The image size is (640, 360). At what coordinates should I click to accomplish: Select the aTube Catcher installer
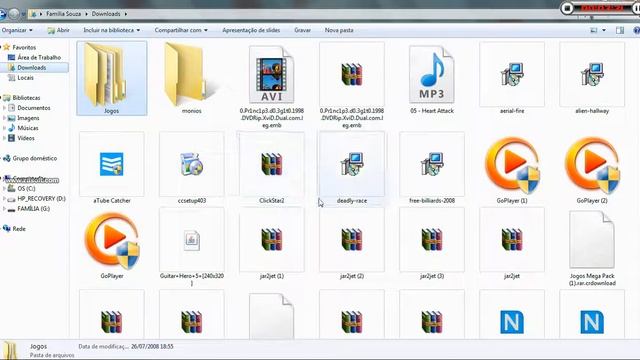pyautogui.click(x=111, y=164)
